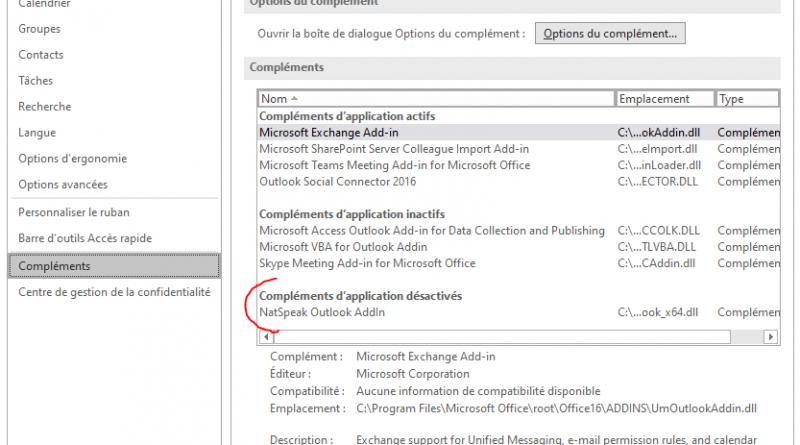The image size is (800, 445).
Task: Click the Compléments d'application actifs group heading
Action: 347,116
